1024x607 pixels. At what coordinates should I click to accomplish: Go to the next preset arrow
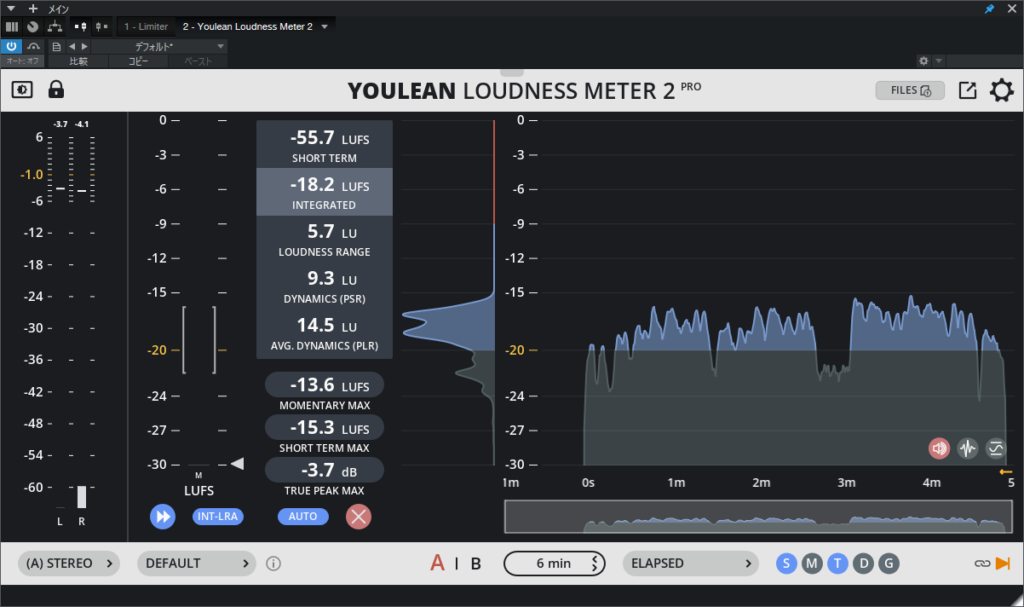tap(84, 46)
